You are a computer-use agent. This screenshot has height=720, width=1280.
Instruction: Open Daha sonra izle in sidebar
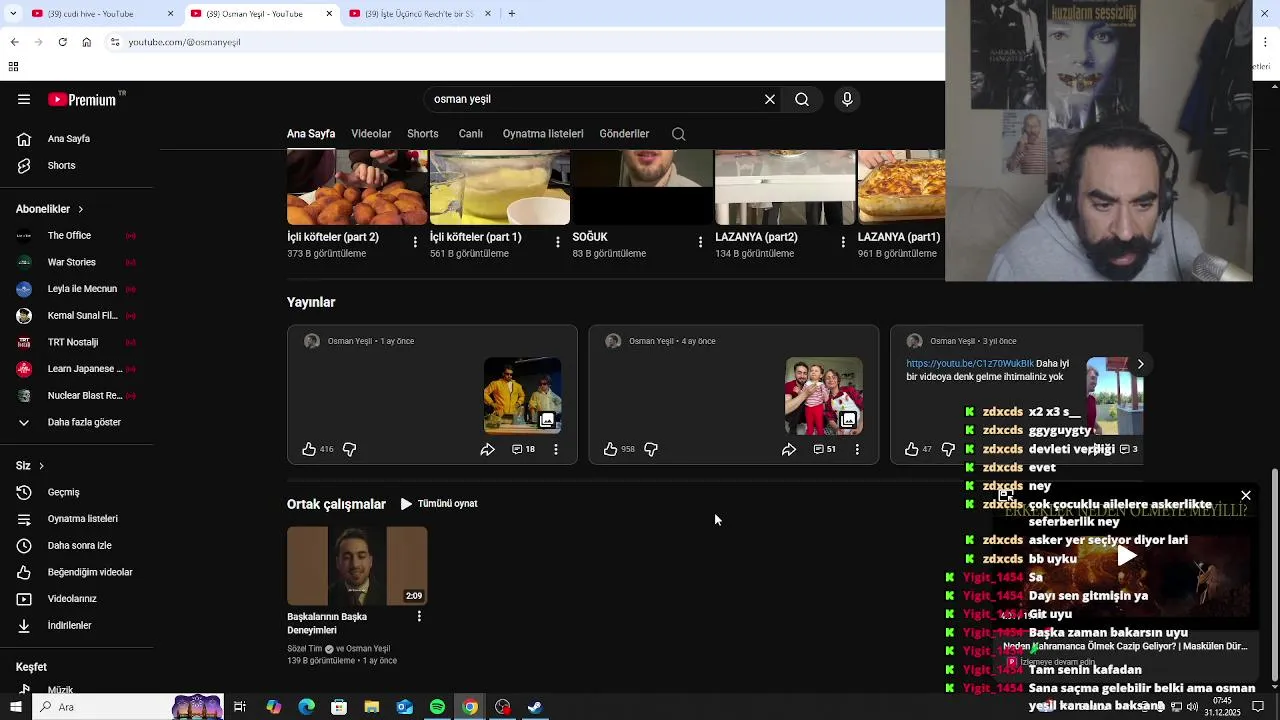79,546
